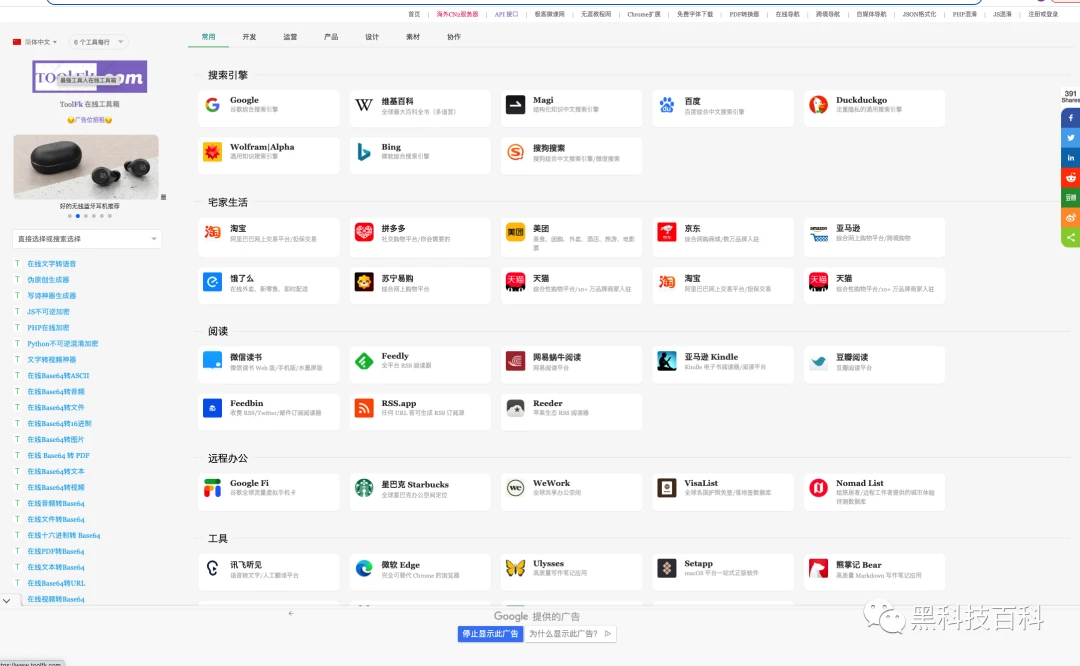This screenshot has width=1080, height=666.
Task: Click 停止显示此广告 button
Action: (490, 634)
